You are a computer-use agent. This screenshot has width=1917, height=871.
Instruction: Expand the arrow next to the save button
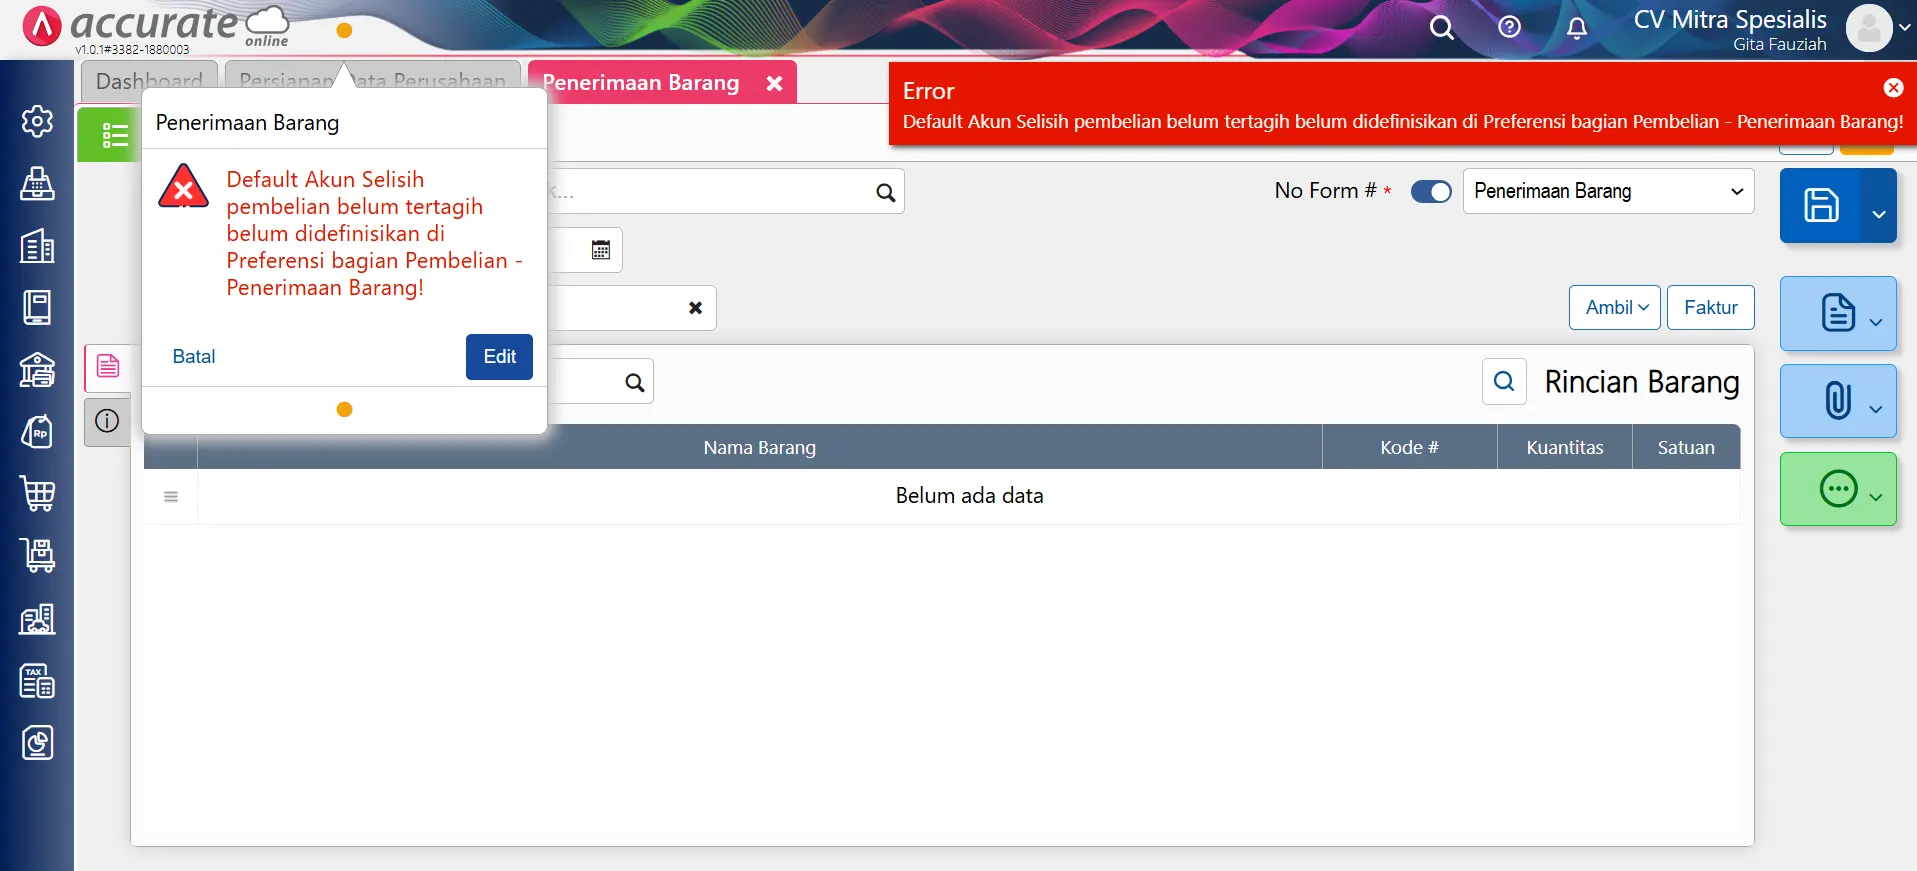tap(1878, 214)
